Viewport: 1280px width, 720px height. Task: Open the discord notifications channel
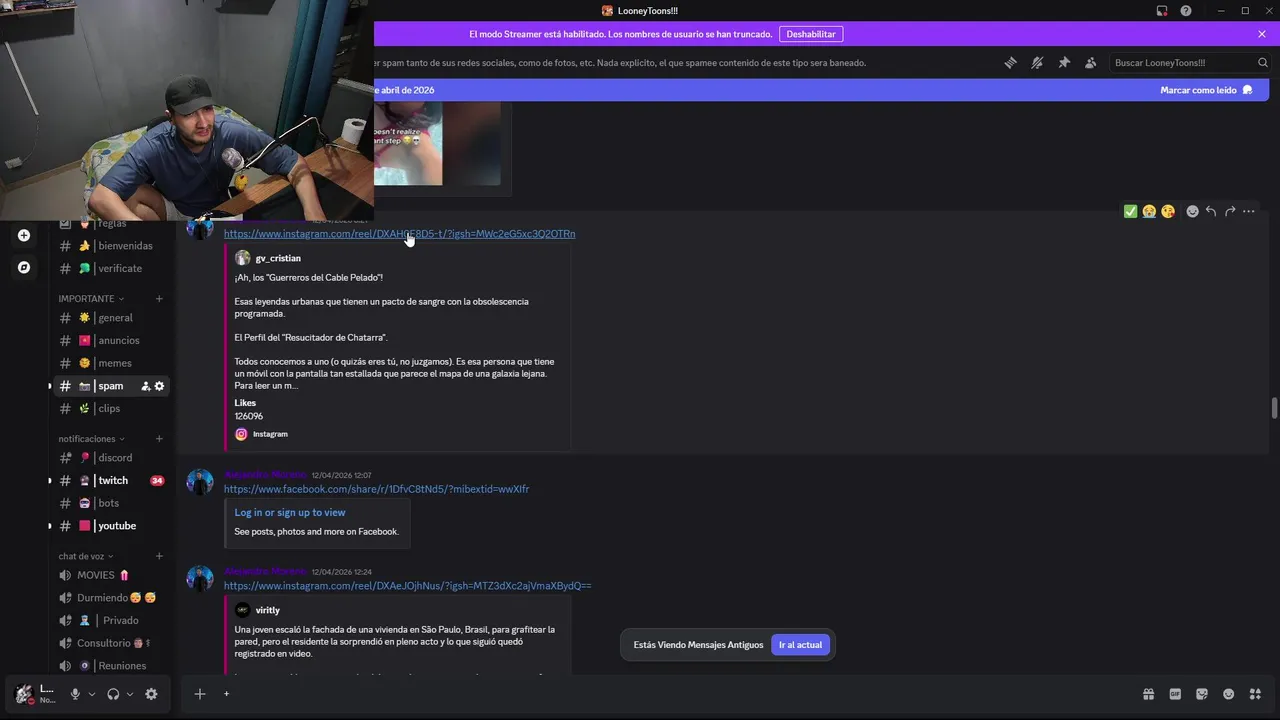click(110, 458)
